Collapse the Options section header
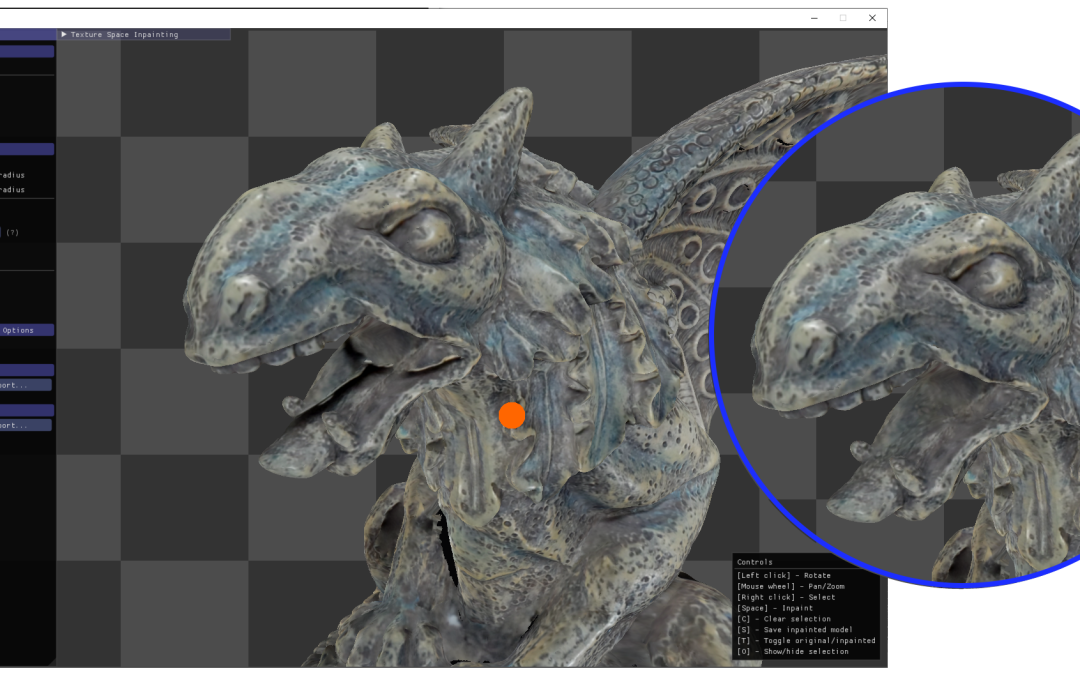The image size is (1080, 675). coord(27,330)
